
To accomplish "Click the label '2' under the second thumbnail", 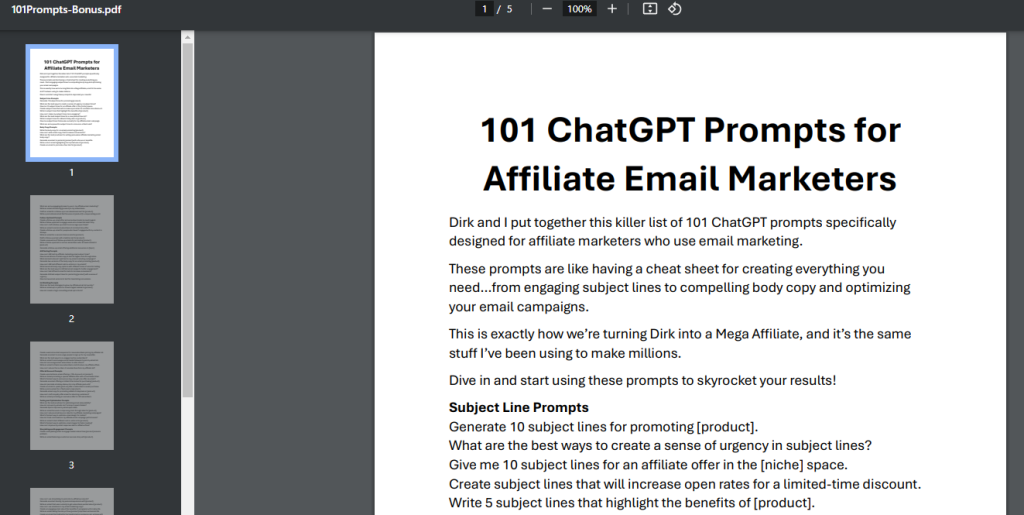I will pyautogui.click(x=72, y=319).
